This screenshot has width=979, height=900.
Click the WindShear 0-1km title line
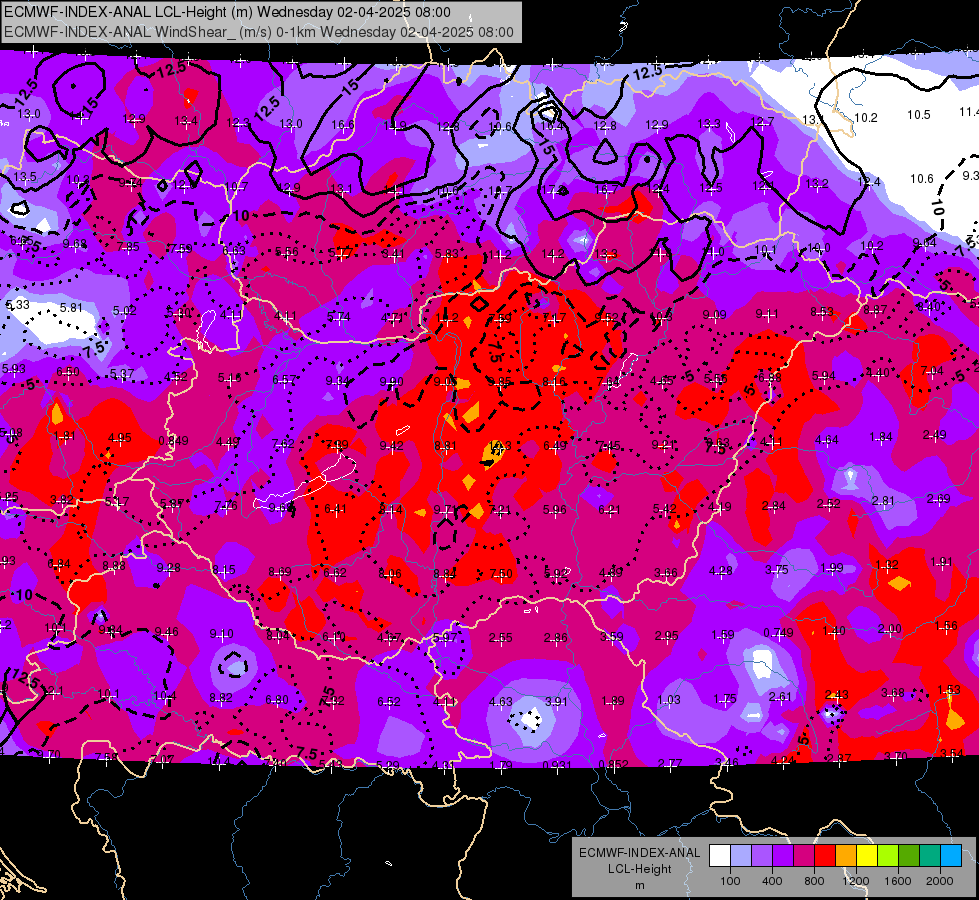(258, 32)
